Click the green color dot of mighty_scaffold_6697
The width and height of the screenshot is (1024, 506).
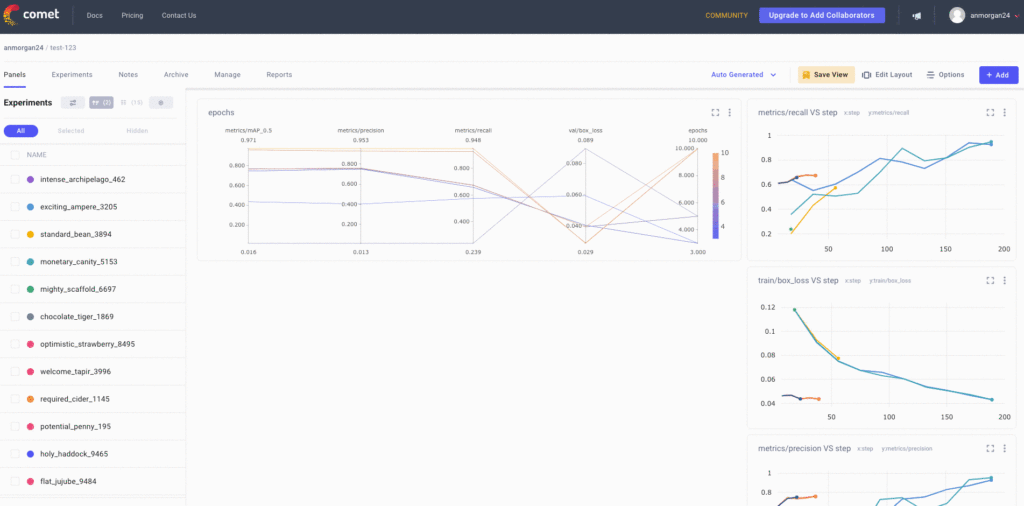coord(31,289)
